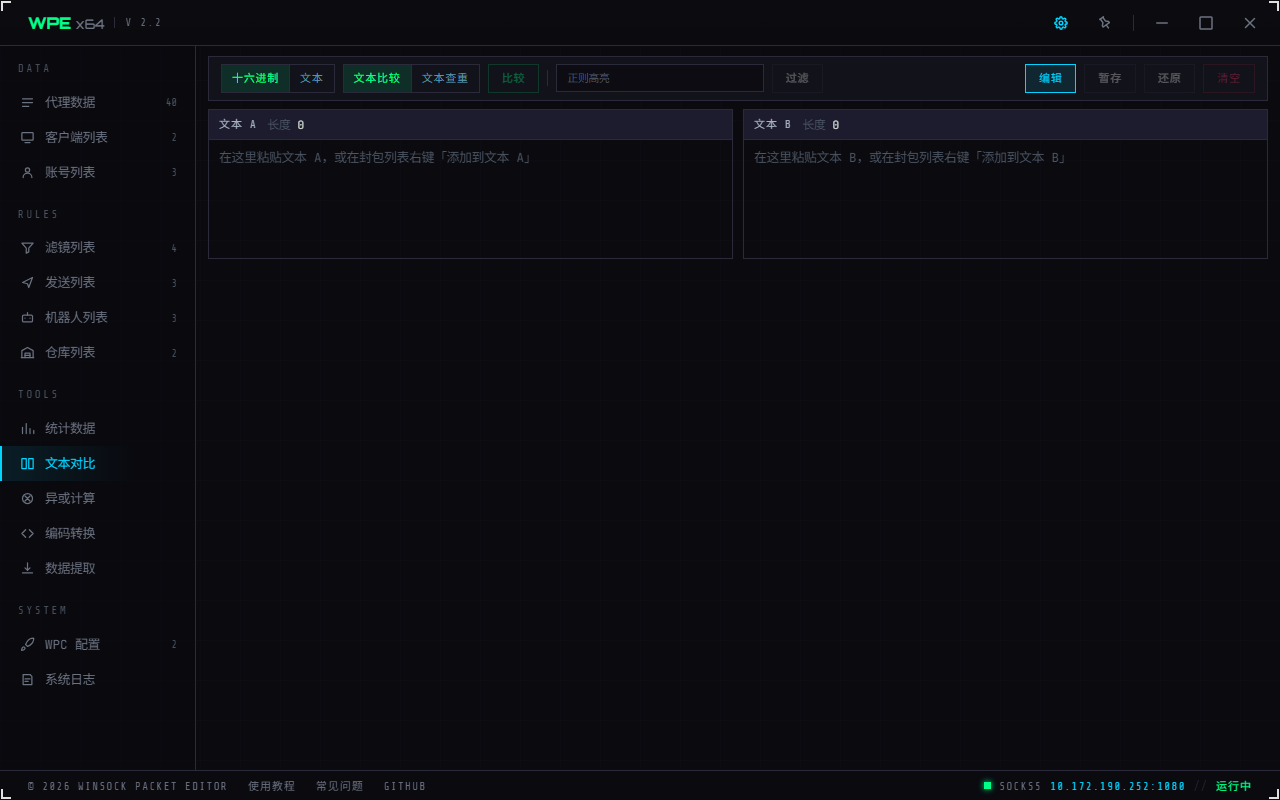Pin the window with the pin icon
The width and height of the screenshot is (1280, 800).
[1105, 23]
